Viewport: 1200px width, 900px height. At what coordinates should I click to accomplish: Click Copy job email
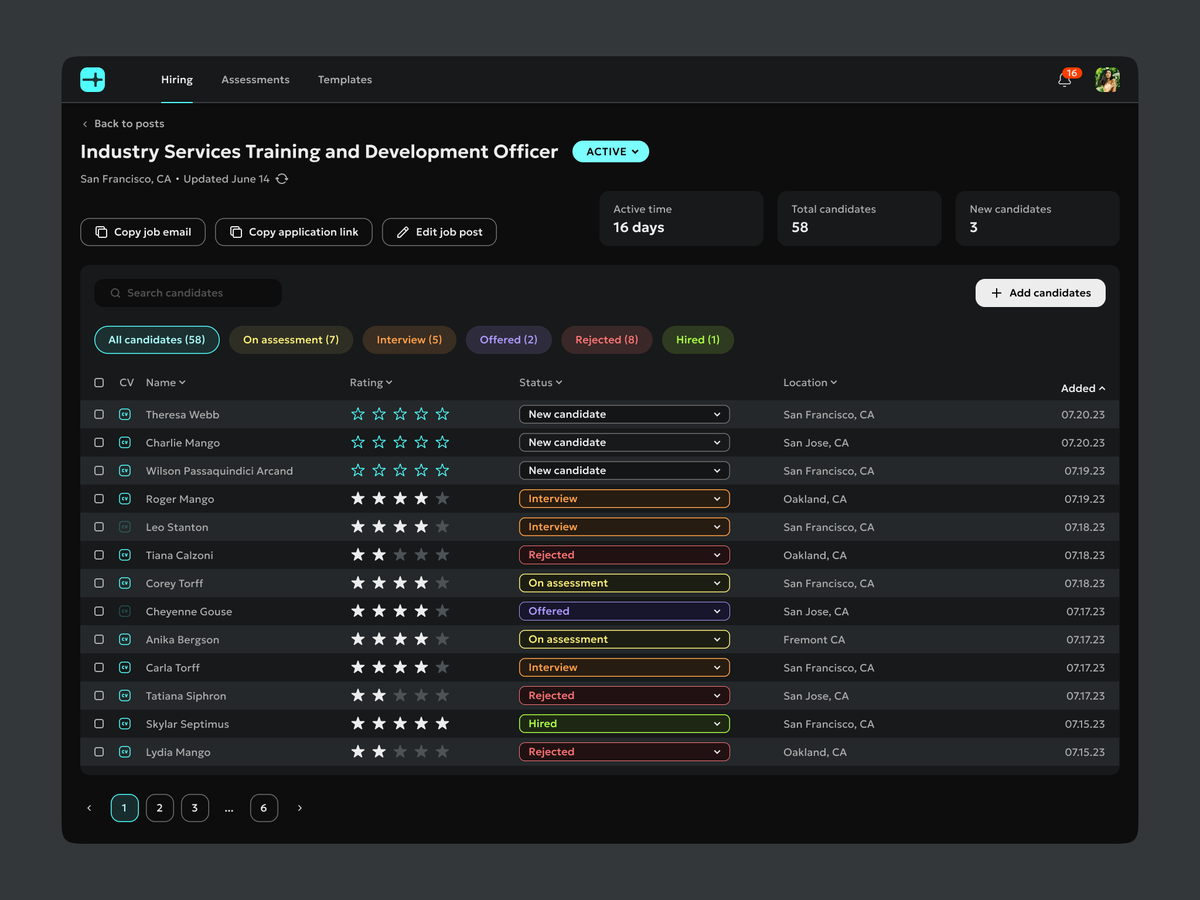tap(143, 232)
